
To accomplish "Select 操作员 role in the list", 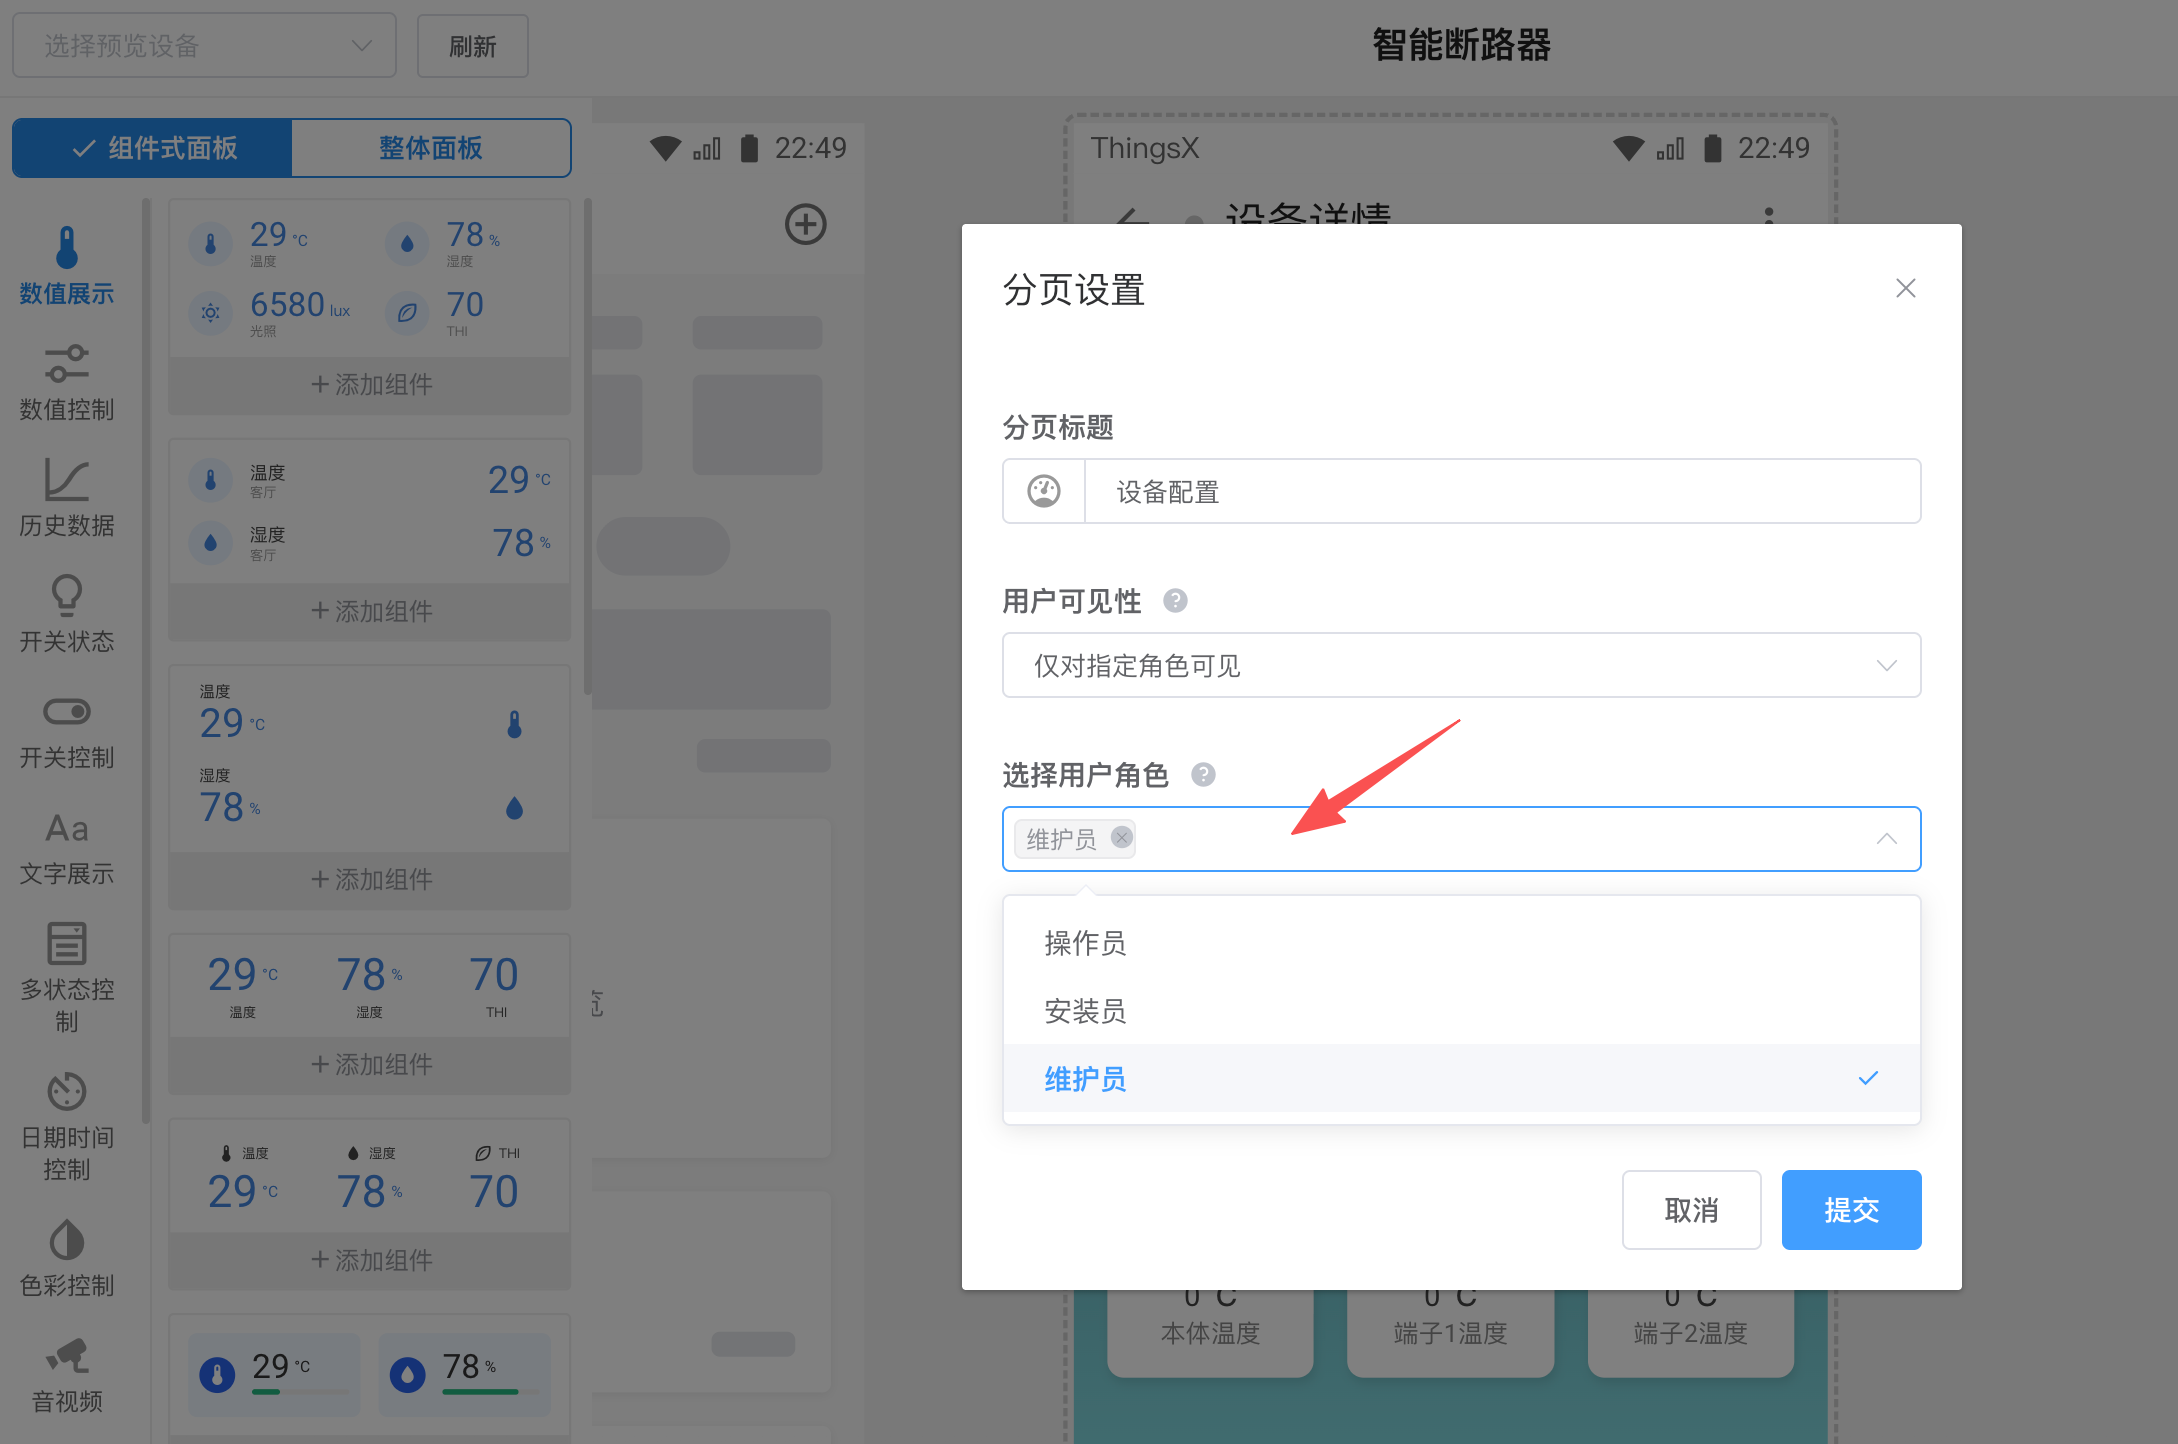I will point(1085,943).
